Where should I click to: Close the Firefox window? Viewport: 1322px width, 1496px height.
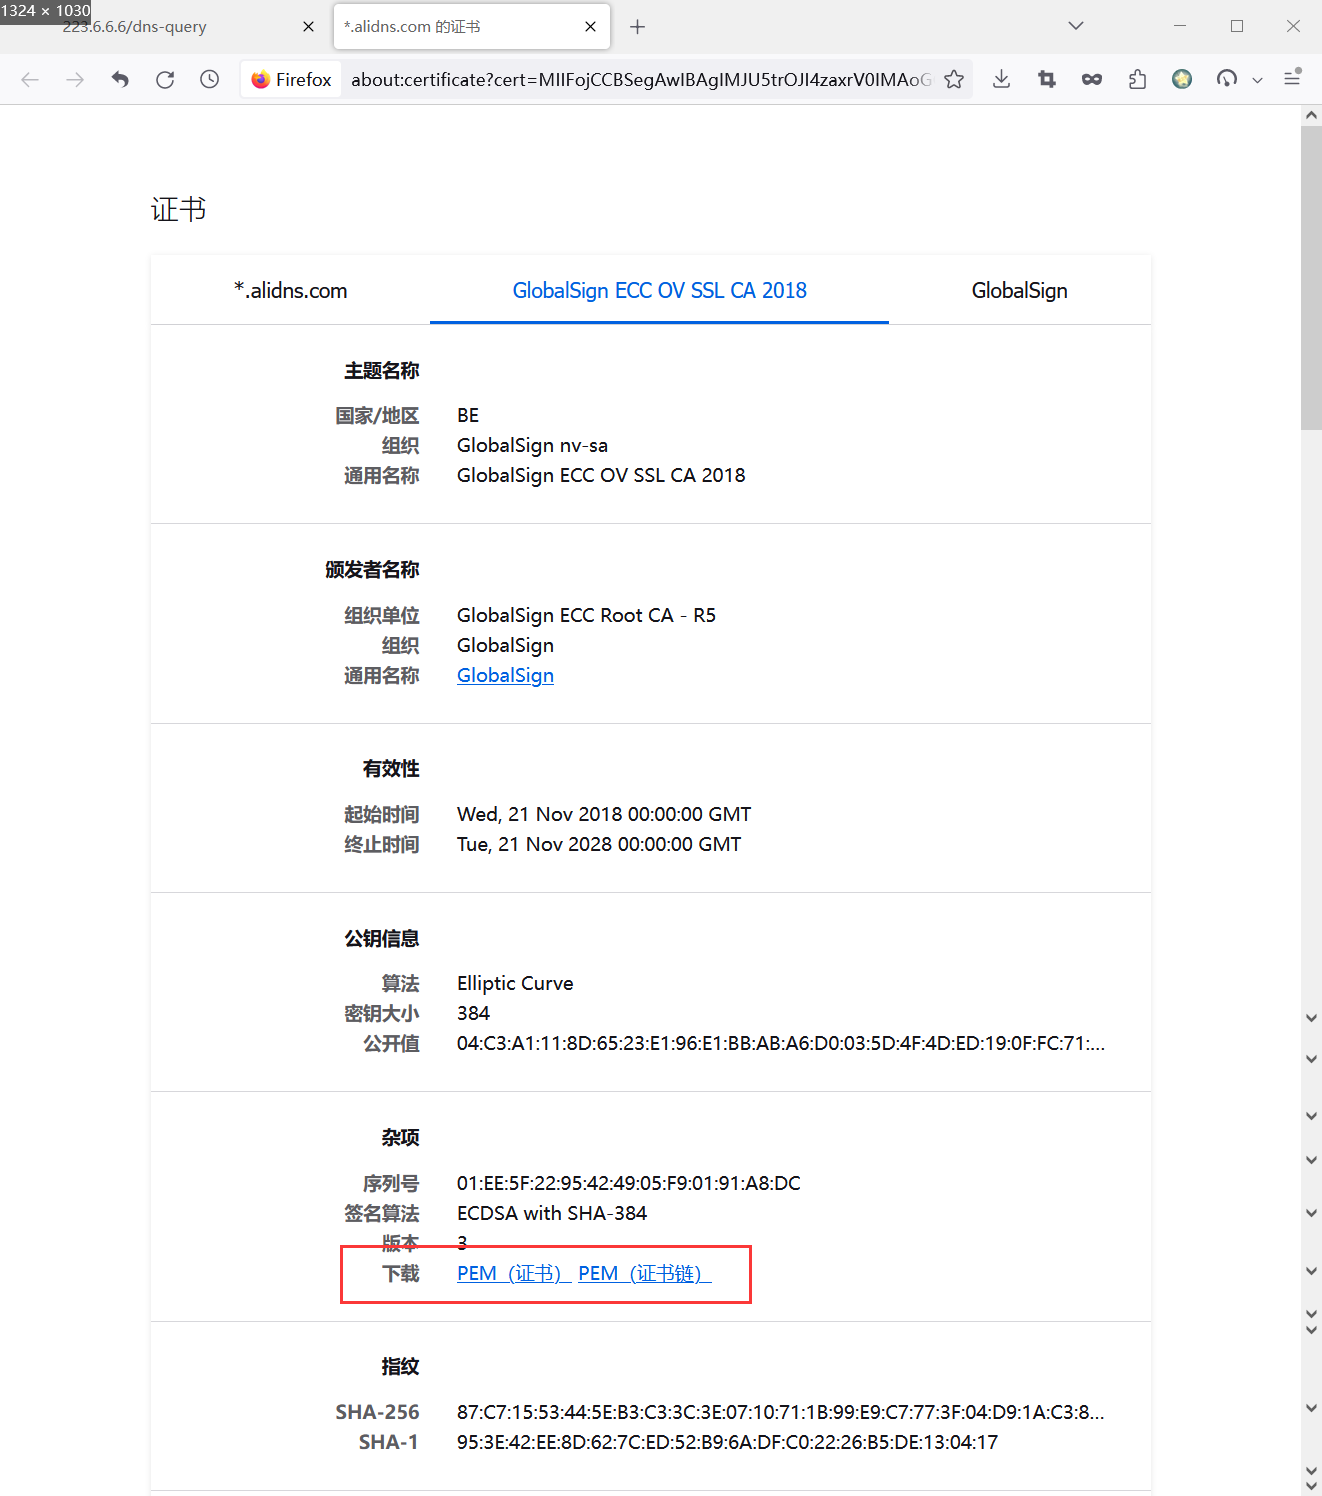coord(1293,26)
